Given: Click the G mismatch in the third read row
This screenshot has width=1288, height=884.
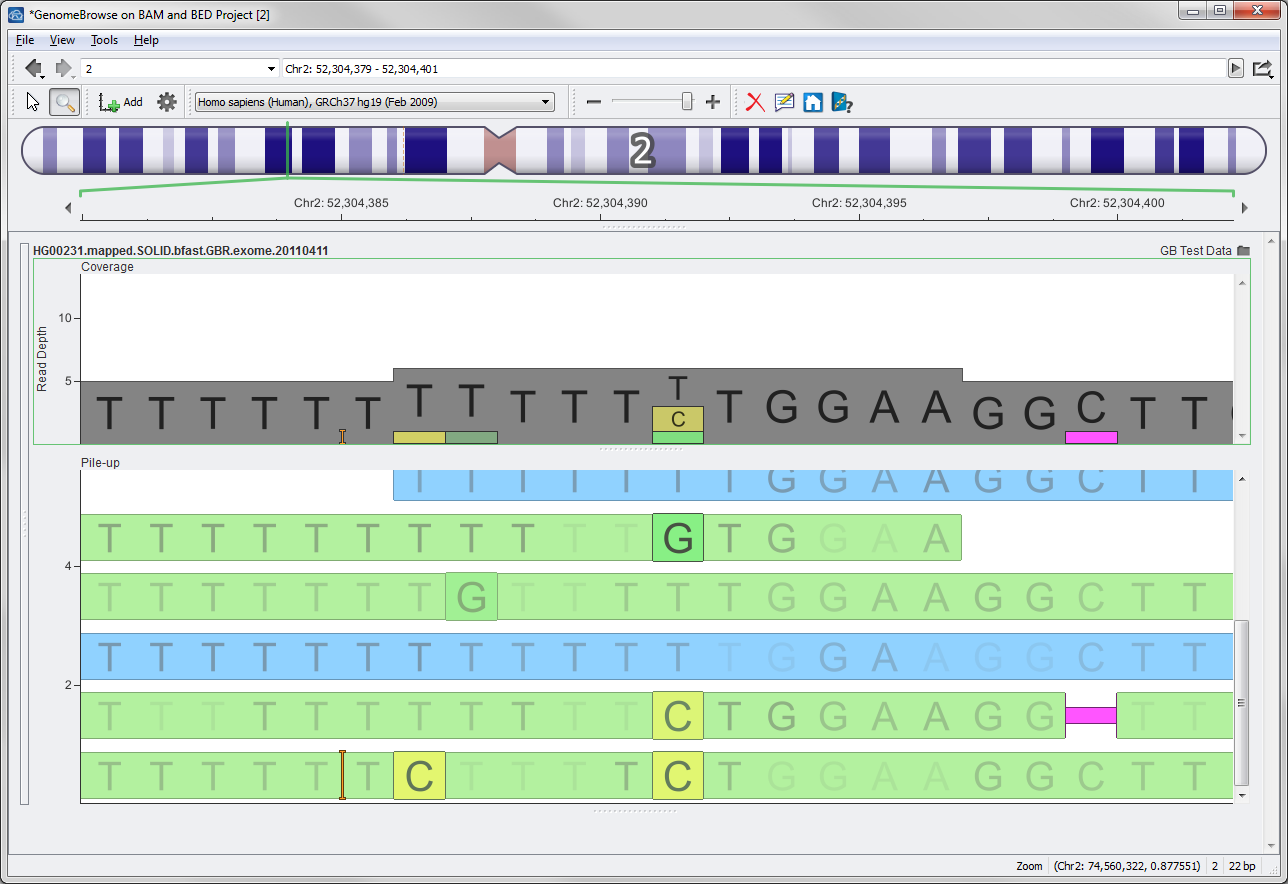Looking at the screenshot, I should click(x=471, y=596).
